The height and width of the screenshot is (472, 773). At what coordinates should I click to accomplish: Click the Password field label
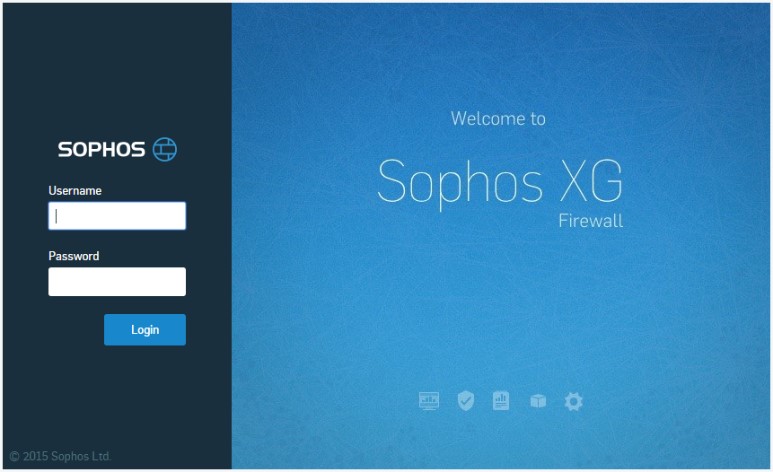tap(74, 256)
